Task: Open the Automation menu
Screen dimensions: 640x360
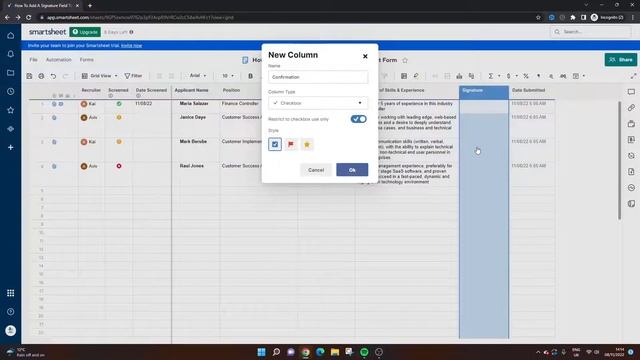Action: click(x=59, y=60)
